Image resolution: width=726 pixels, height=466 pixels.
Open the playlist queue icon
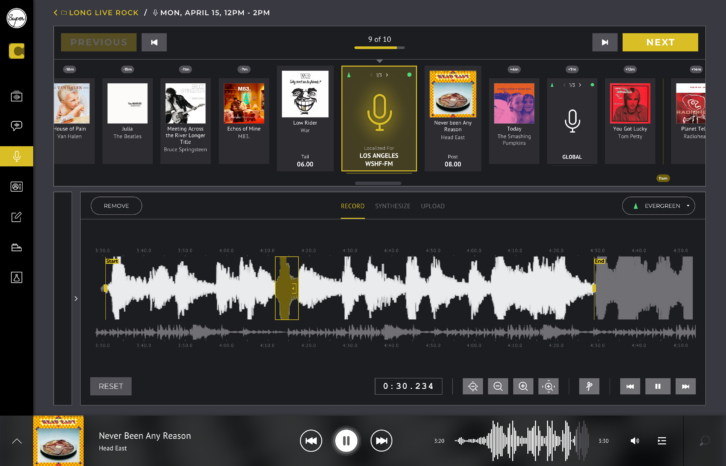[662, 441]
